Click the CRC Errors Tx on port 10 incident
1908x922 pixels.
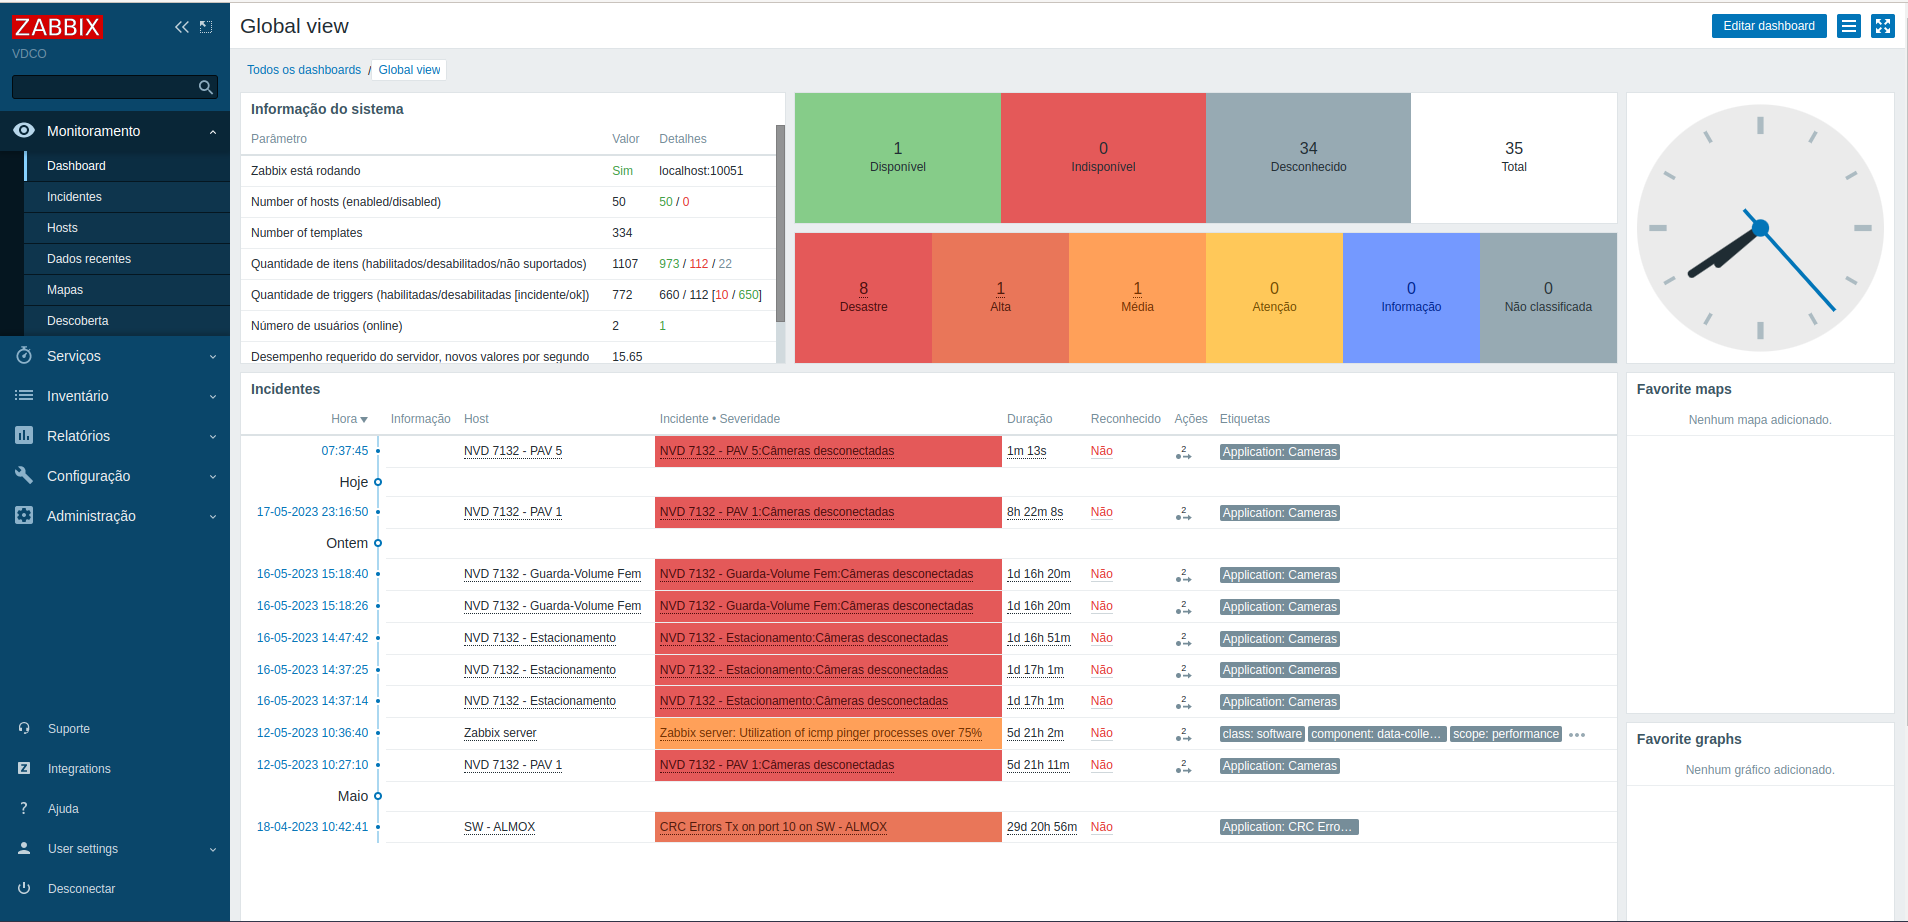[x=773, y=827]
